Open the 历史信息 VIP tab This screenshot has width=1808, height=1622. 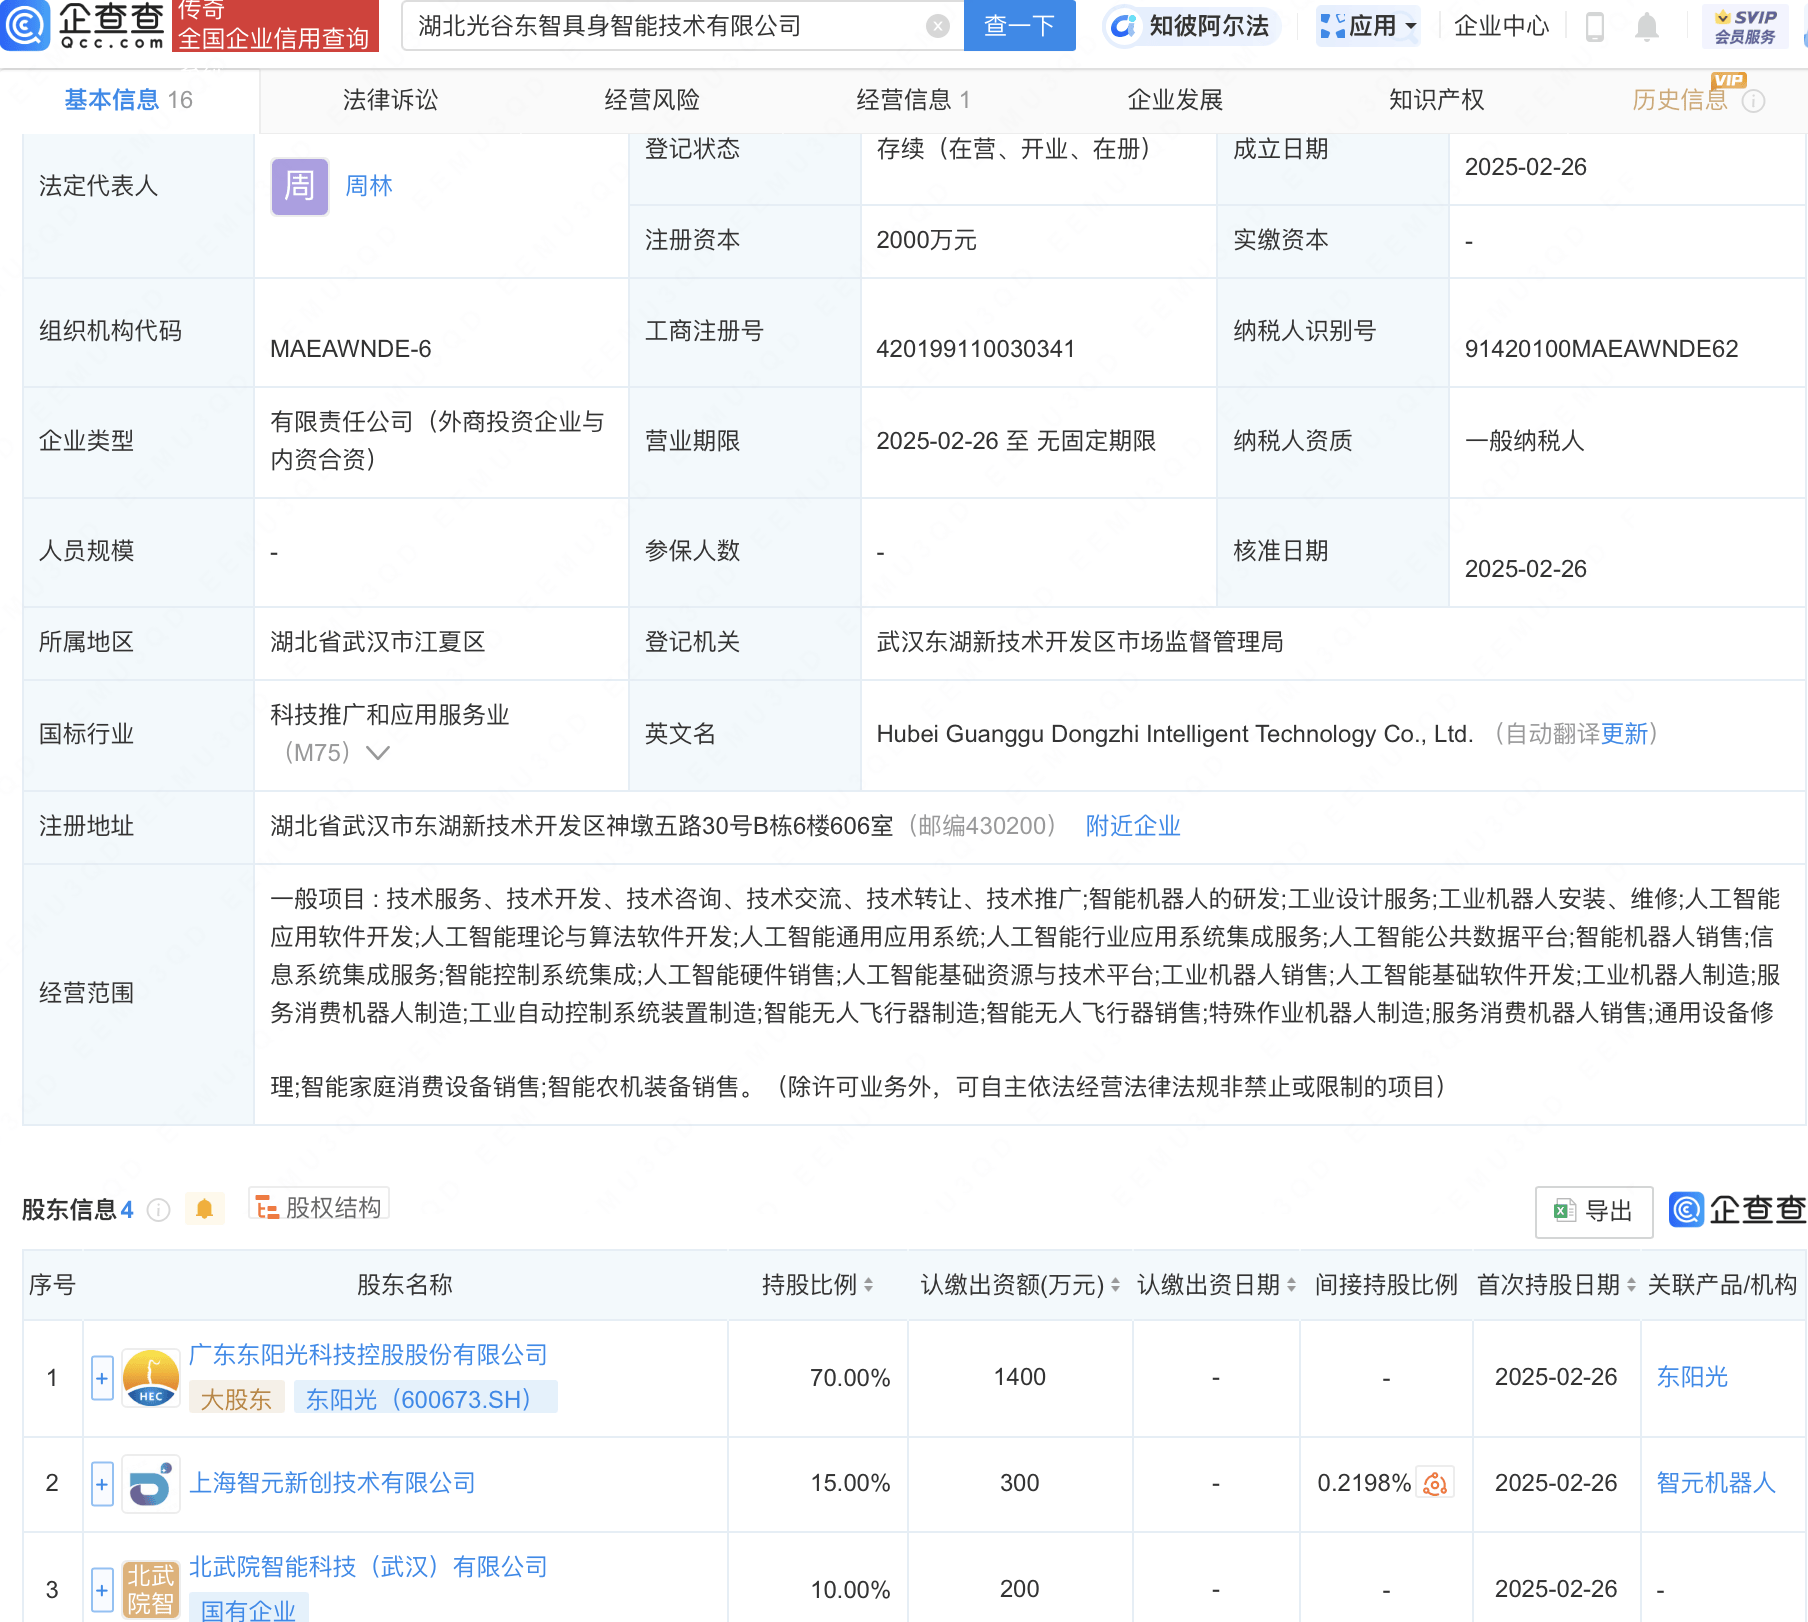click(x=1680, y=100)
